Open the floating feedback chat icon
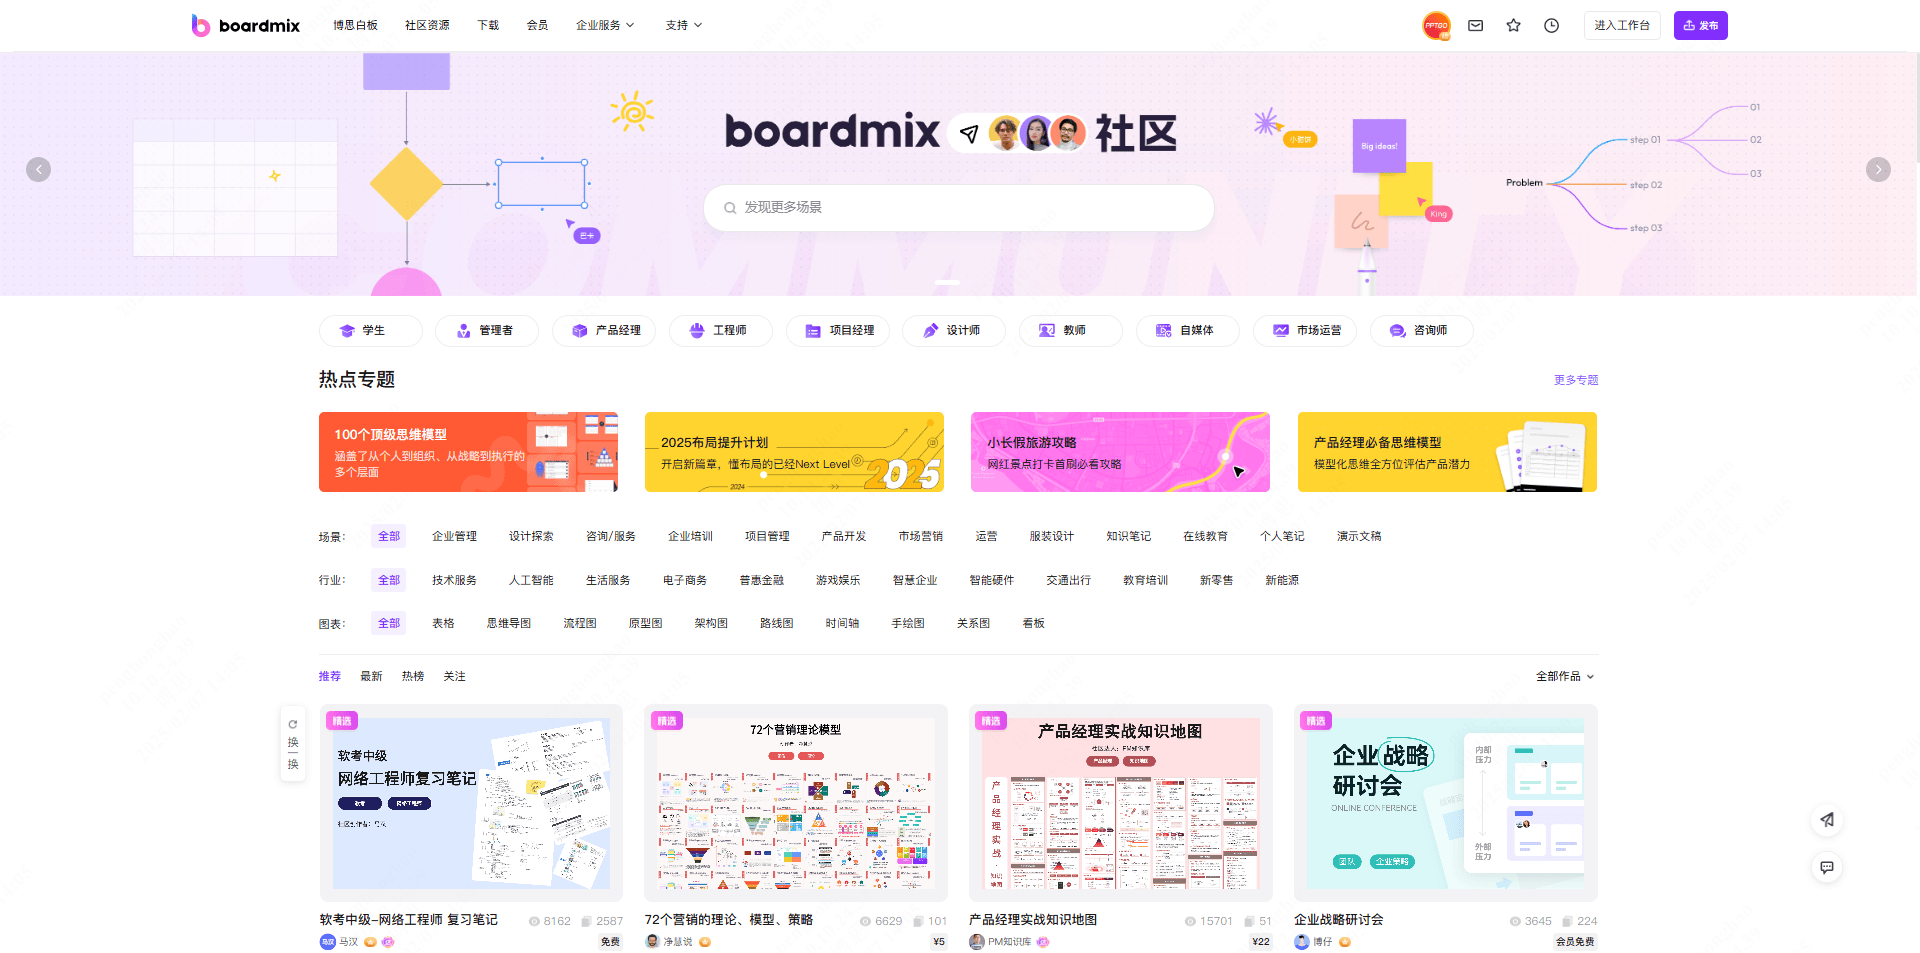This screenshot has width=1920, height=953. pos(1827,867)
